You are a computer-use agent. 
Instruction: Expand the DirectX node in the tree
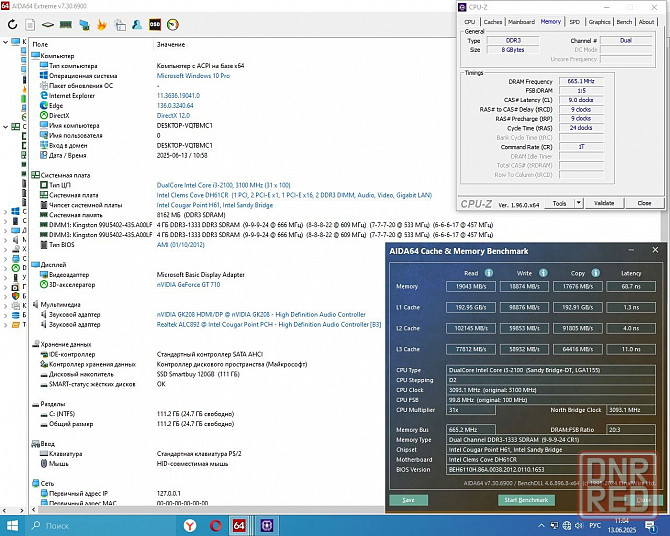coord(5,268)
